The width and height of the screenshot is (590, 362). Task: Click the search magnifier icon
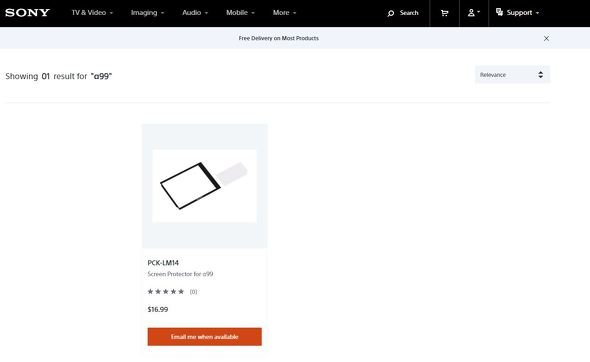pos(391,13)
